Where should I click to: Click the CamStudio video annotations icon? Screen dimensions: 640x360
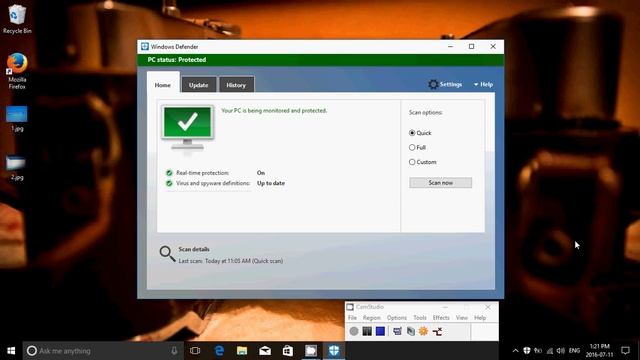(x=411, y=331)
